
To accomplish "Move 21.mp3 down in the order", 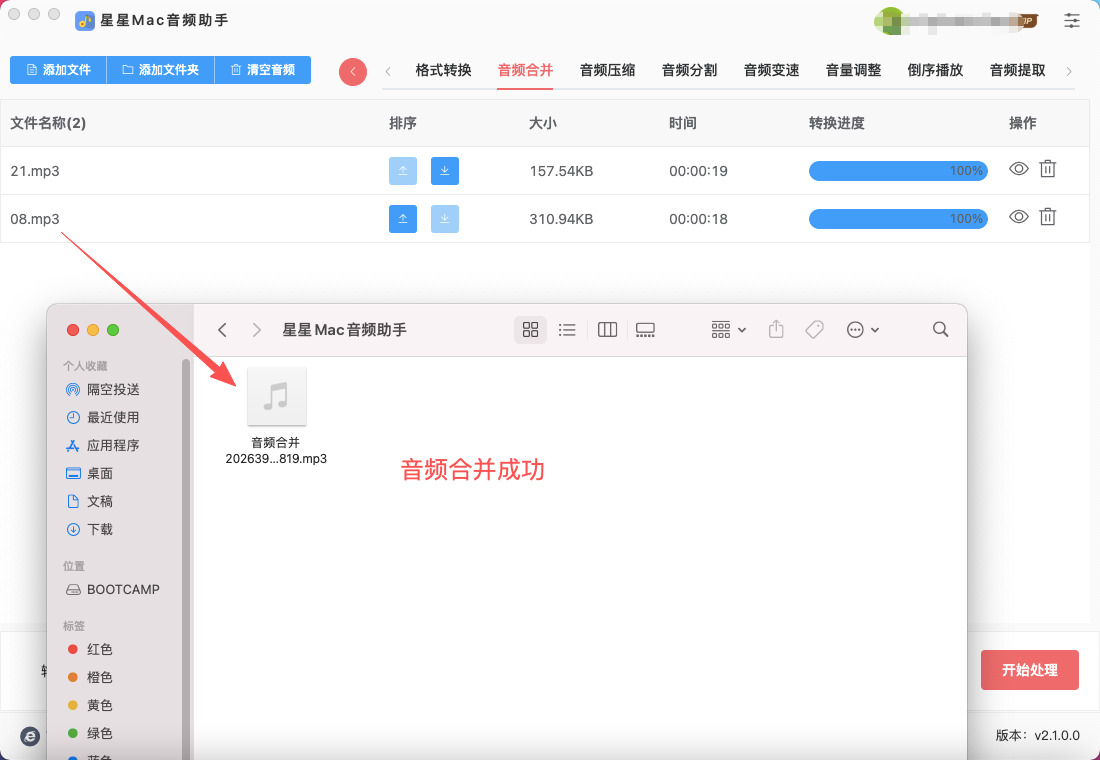I will click(445, 171).
